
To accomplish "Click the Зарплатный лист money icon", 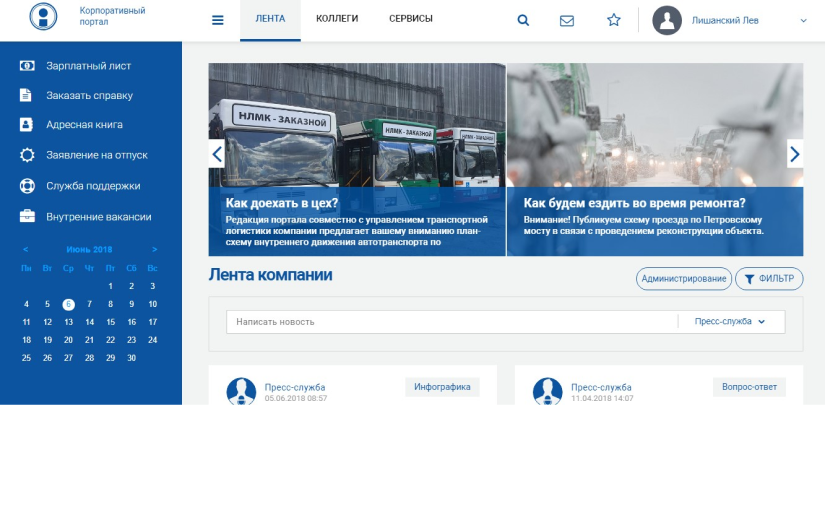I will [x=27, y=66].
